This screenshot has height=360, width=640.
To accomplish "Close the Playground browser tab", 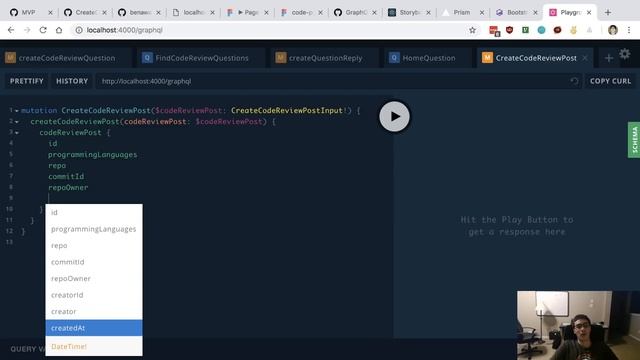I will pyautogui.click(x=589, y=13).
